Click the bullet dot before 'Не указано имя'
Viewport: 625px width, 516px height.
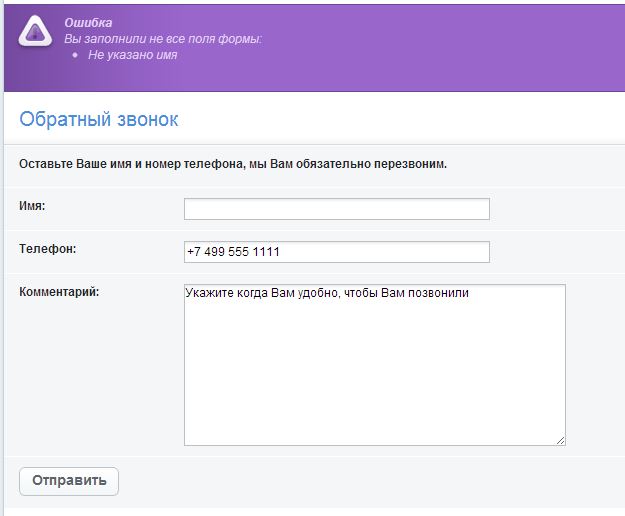coord(75,55)
